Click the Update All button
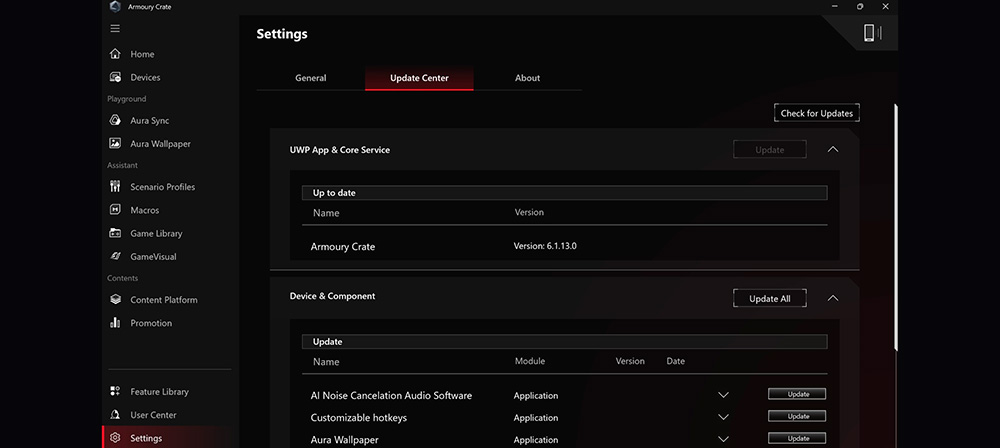Screen dimensions: 1000x448 pyautogui.click(x=770, y=299)
